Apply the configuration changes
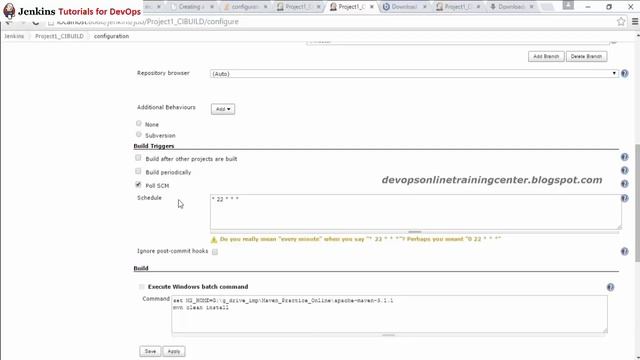The image size is (640, 360). point(174,351)
